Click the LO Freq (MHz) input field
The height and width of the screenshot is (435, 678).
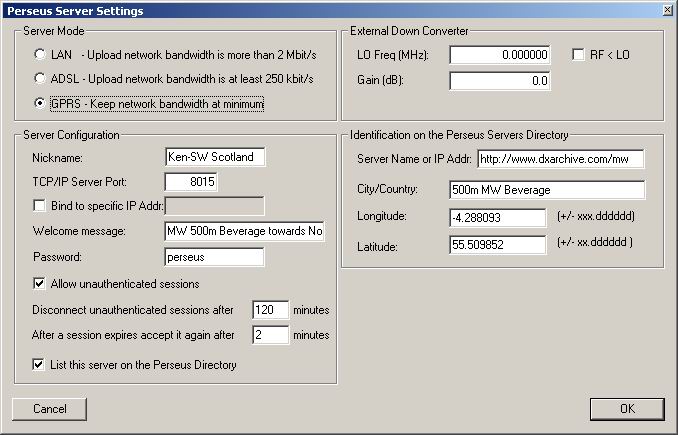tap(500, 55)
